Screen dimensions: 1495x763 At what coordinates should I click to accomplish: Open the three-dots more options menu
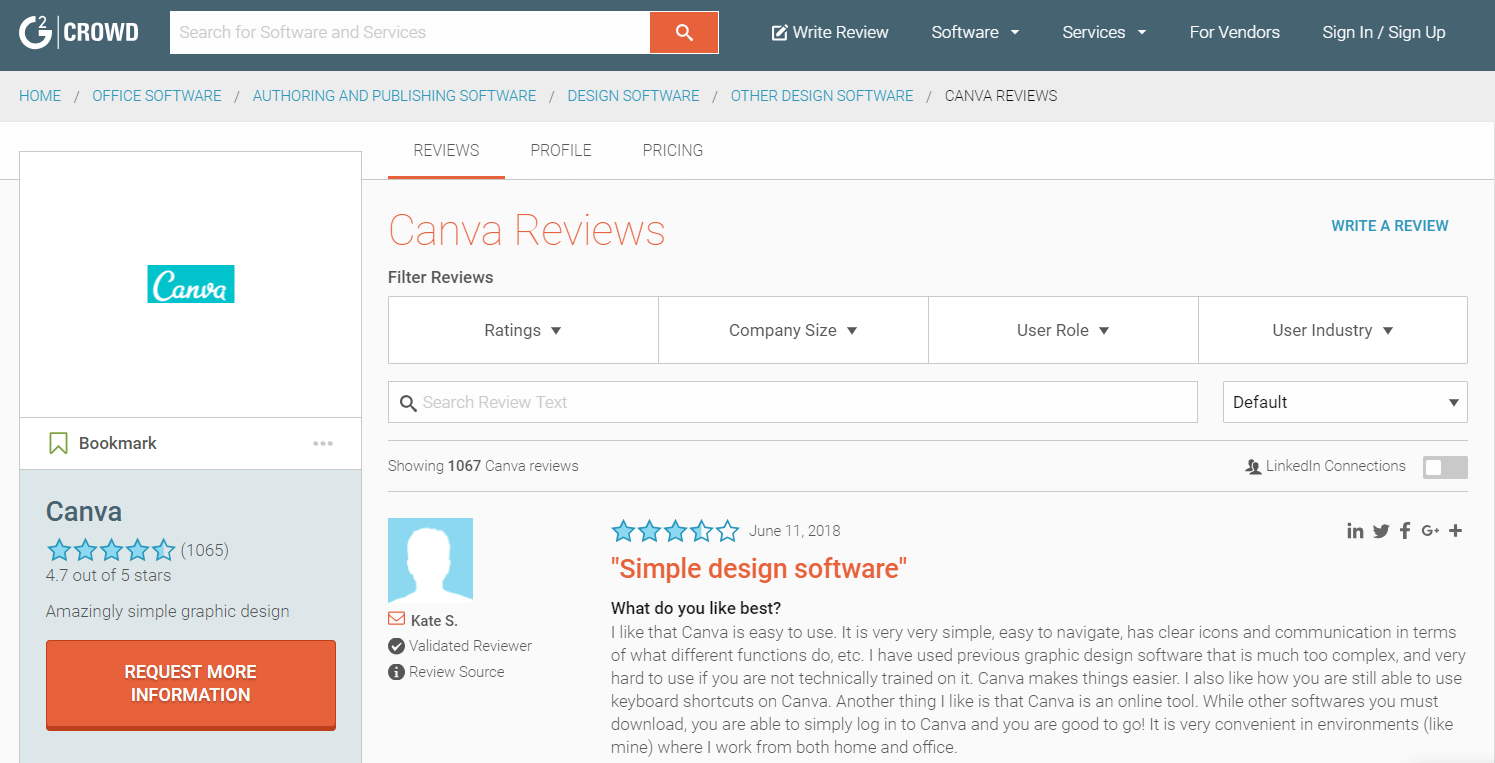coord(323,443)
